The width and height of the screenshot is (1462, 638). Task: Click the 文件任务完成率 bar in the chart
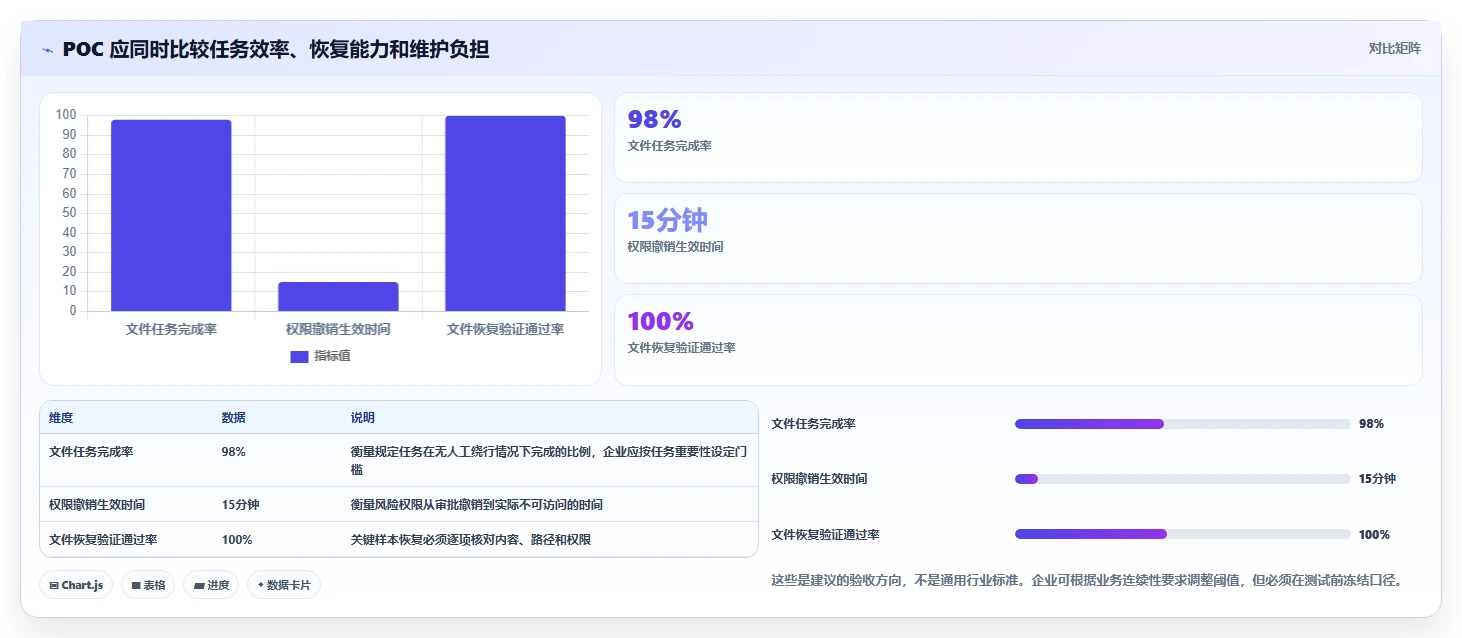171,215
